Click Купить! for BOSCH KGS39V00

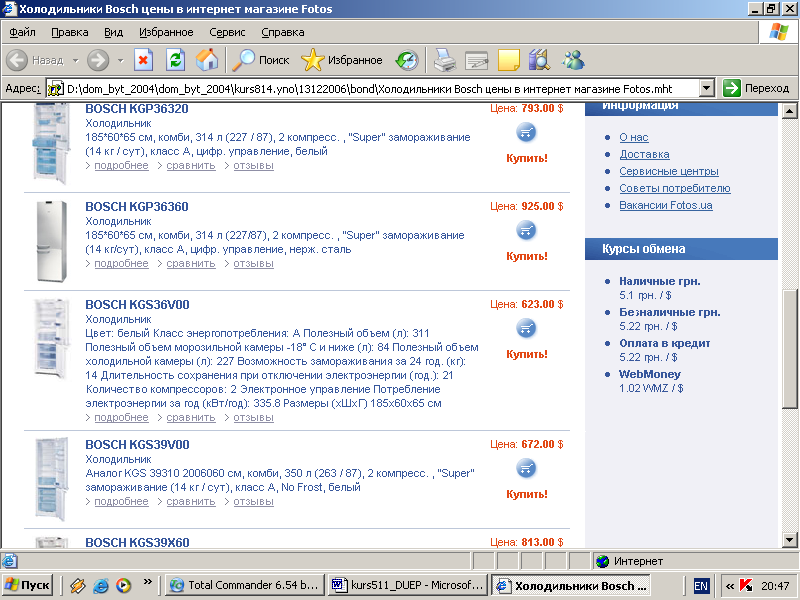click(527, 494)
